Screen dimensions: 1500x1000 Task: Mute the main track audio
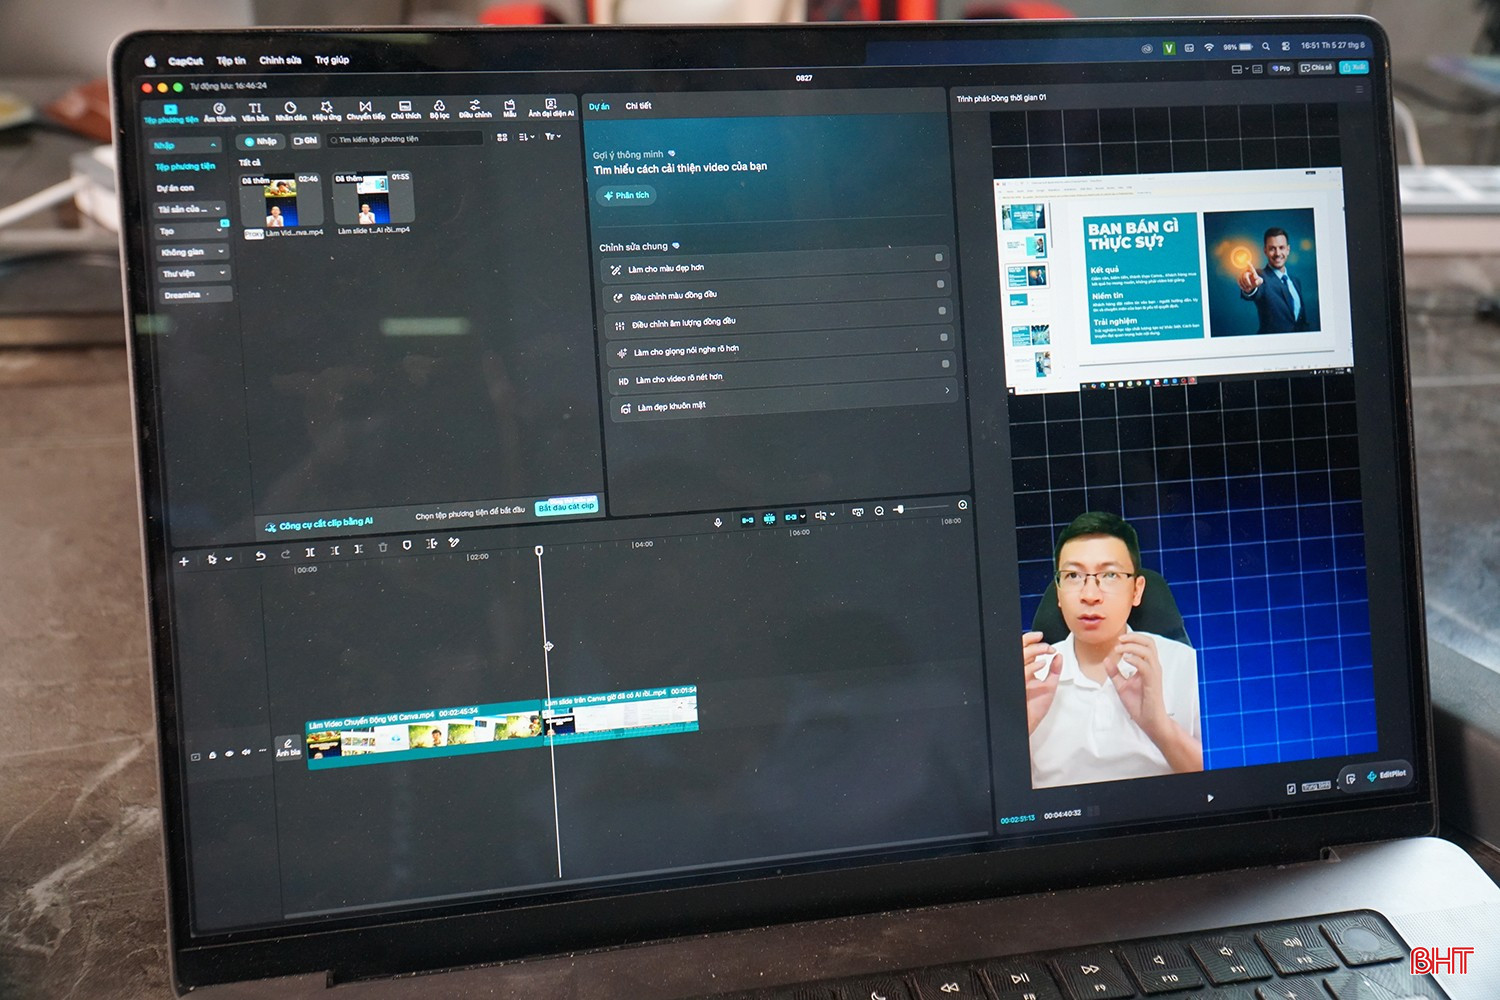[246, 752]
